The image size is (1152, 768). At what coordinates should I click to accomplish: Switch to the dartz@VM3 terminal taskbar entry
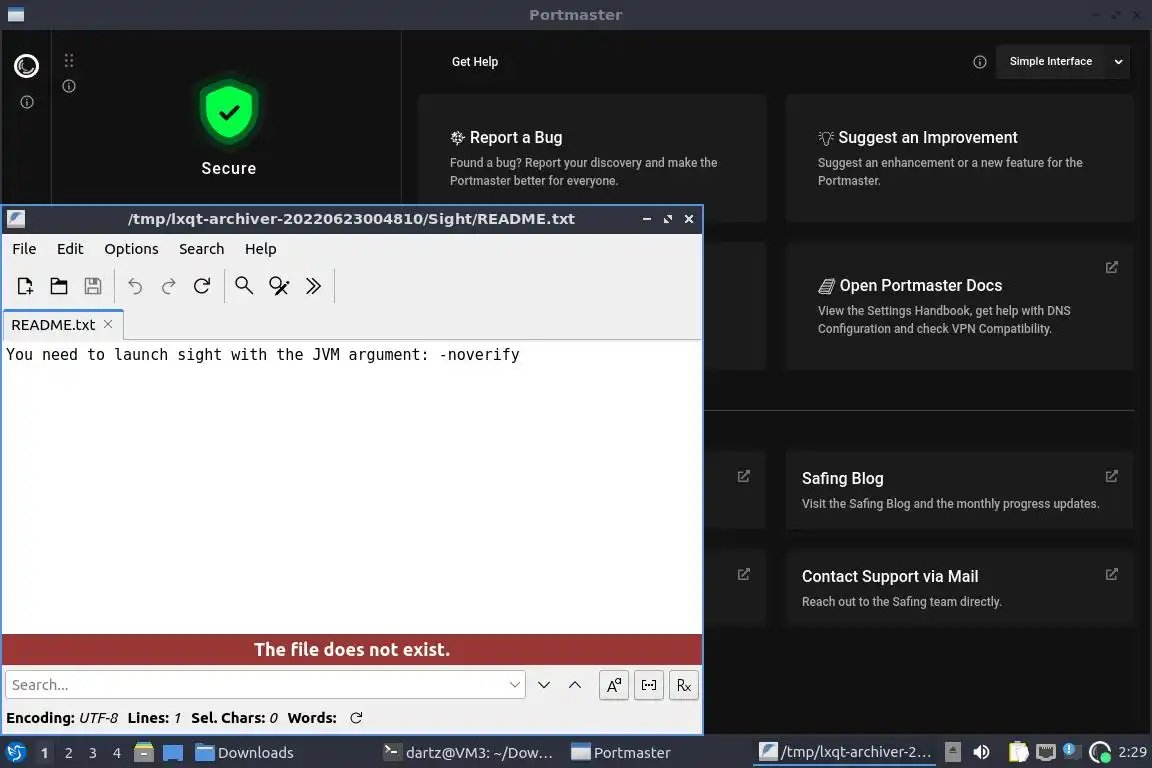point(470,753)
